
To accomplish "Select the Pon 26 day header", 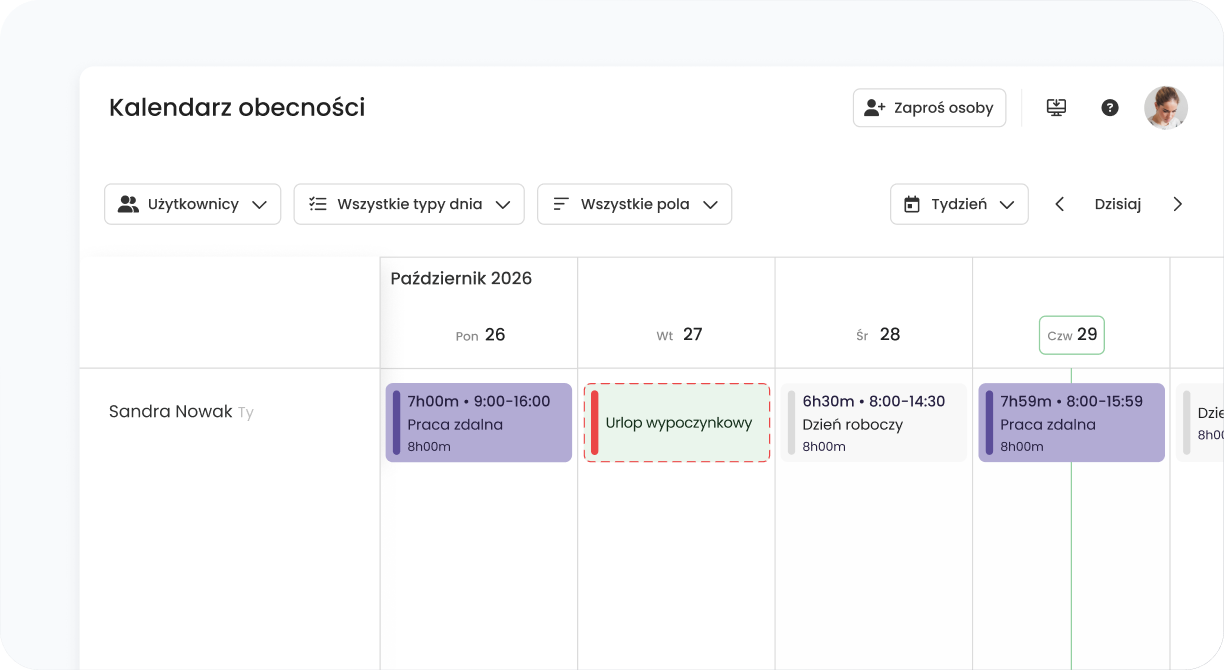I will coord(480,335).
